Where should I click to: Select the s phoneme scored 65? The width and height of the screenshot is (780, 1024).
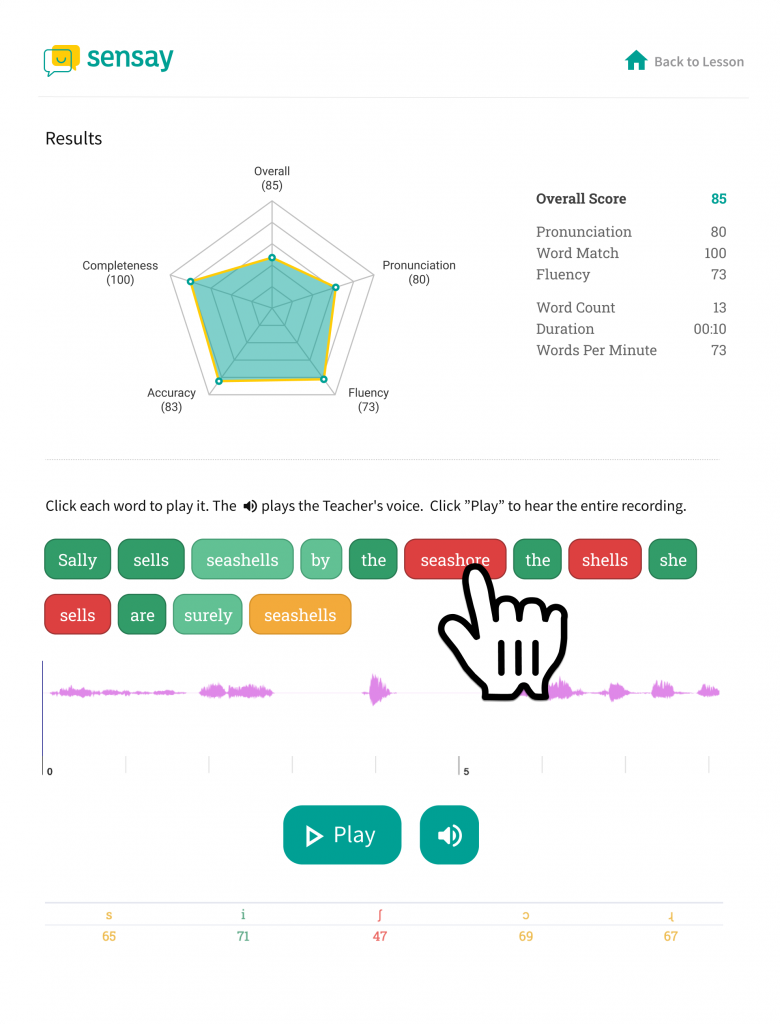pyautogui.click(x=109, y=925)
